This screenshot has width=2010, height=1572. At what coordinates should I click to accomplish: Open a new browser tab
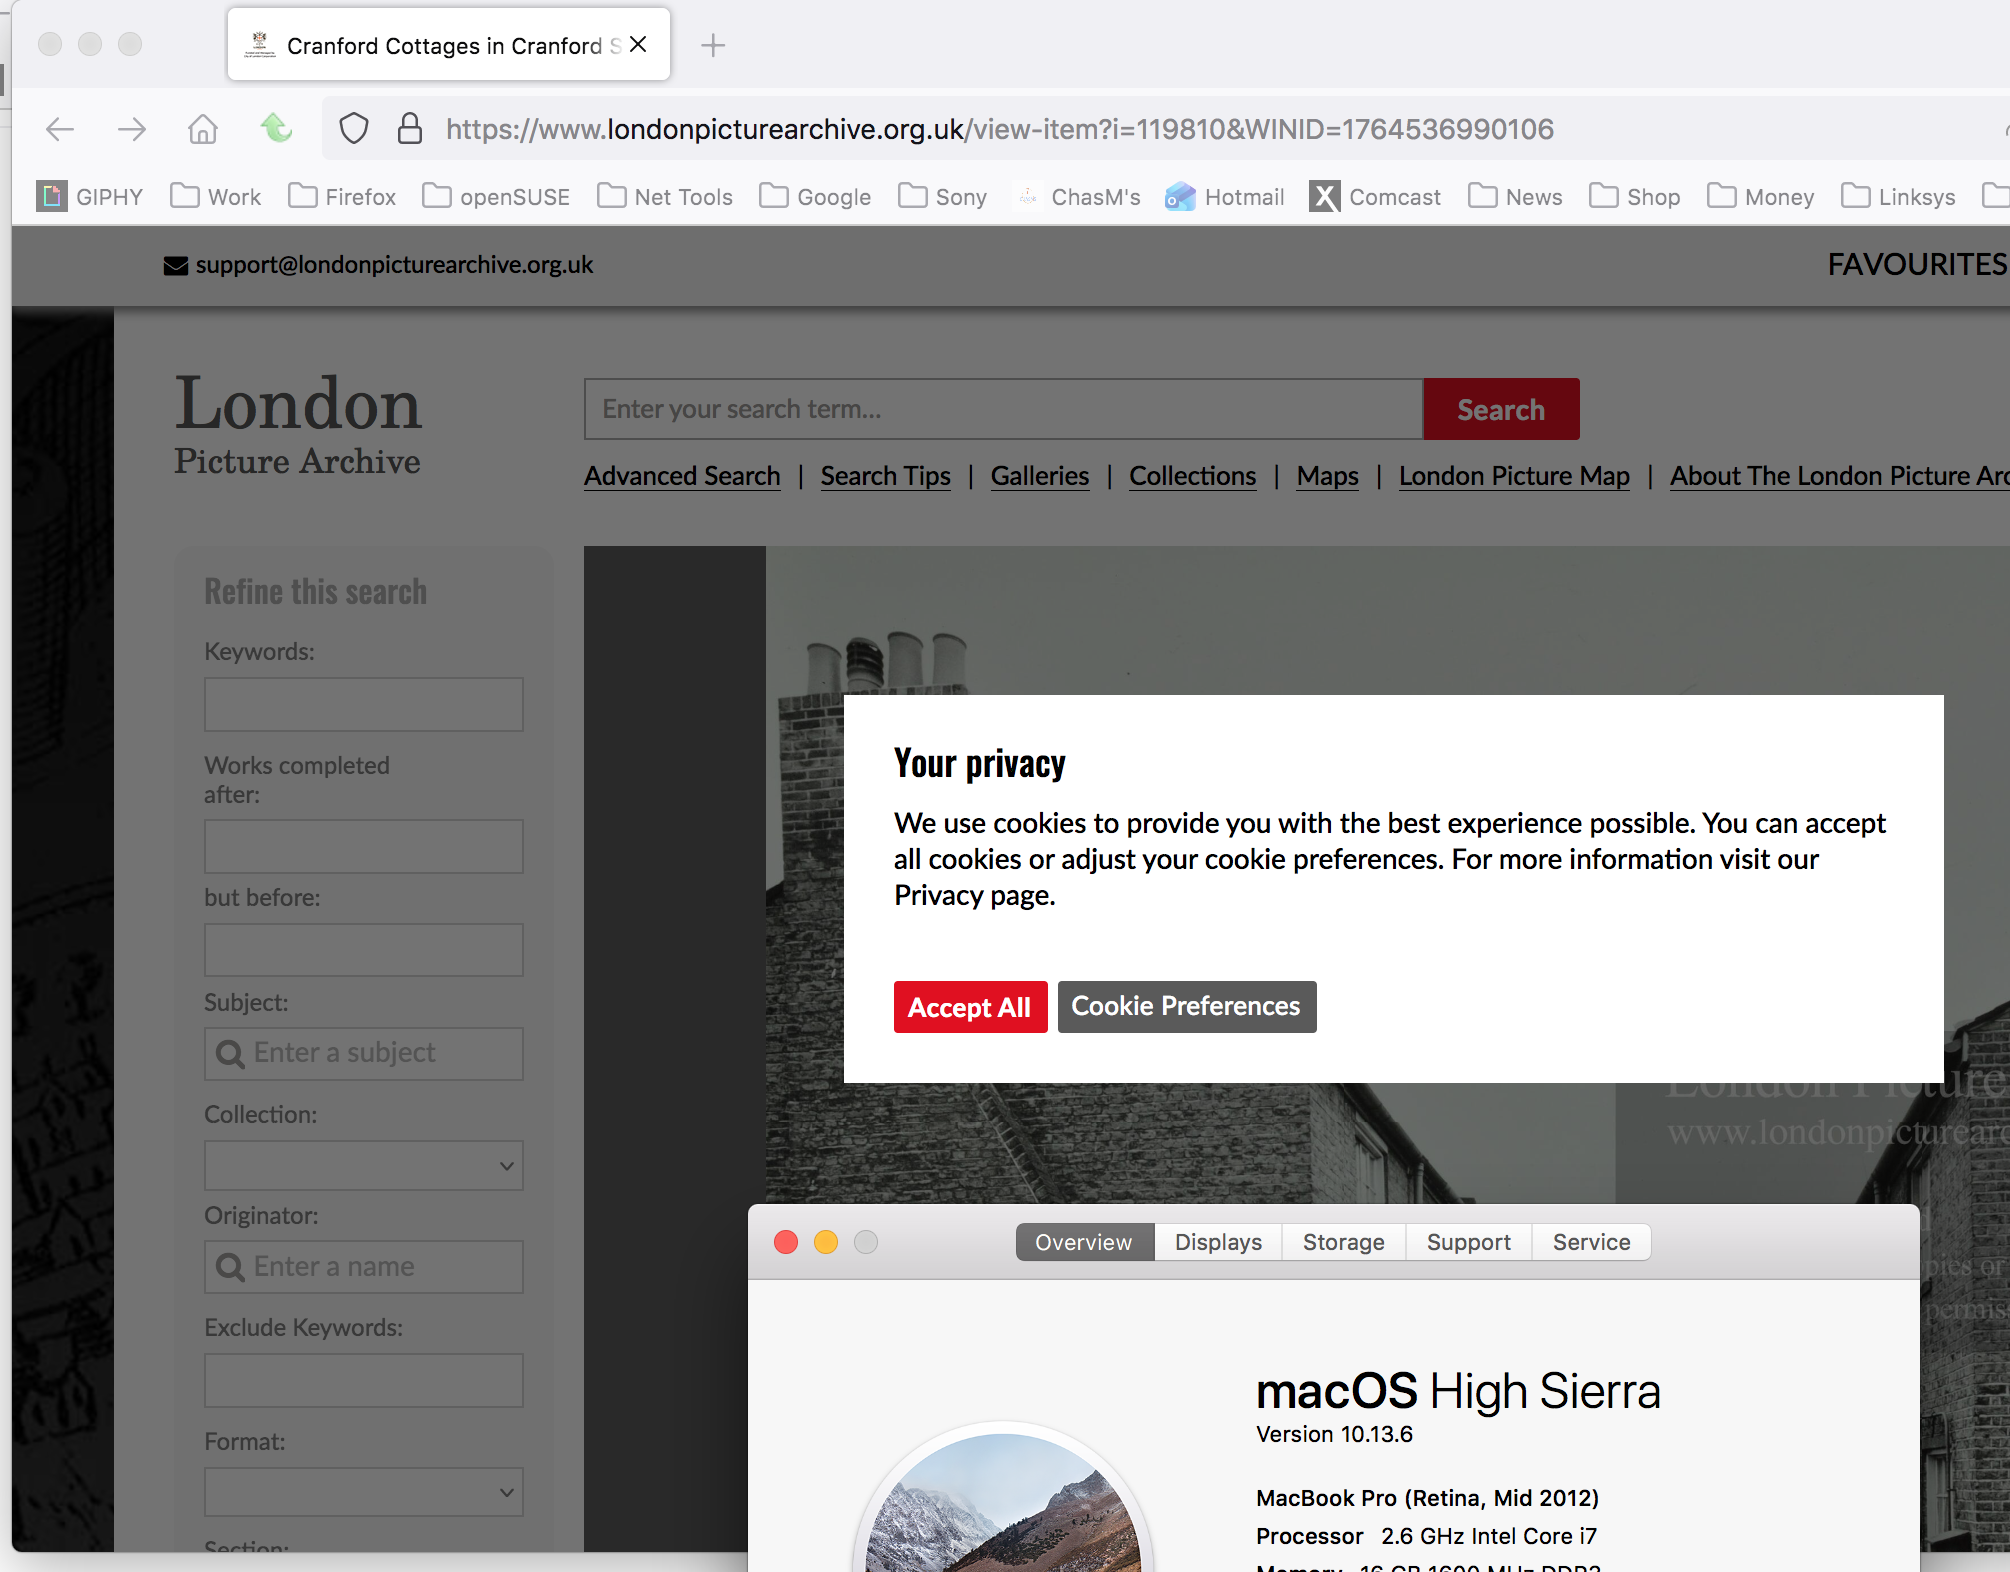pyautogui.click(x=713, y=45)
